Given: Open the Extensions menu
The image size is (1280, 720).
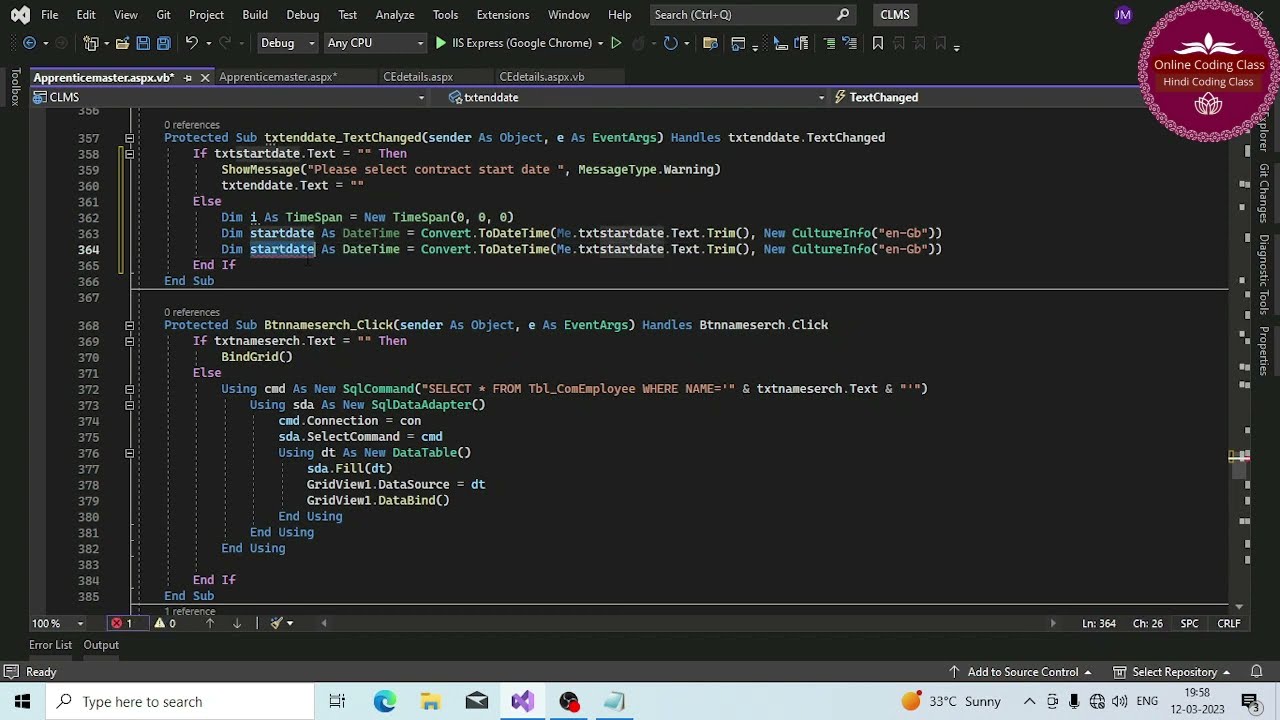Looking at the screenshot, I should tap(503, 15).
